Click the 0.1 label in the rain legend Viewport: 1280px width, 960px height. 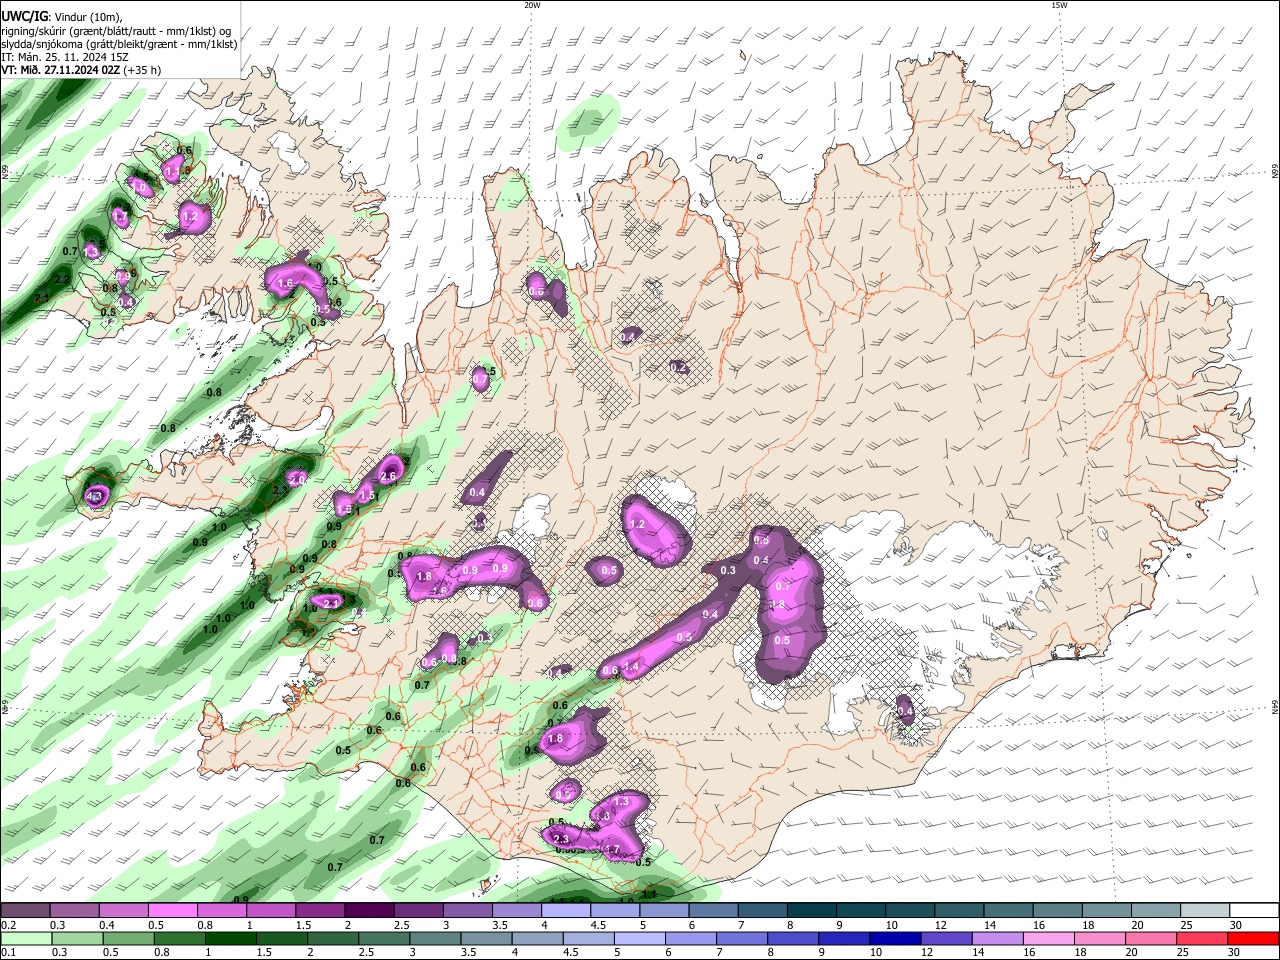[6, 952]
